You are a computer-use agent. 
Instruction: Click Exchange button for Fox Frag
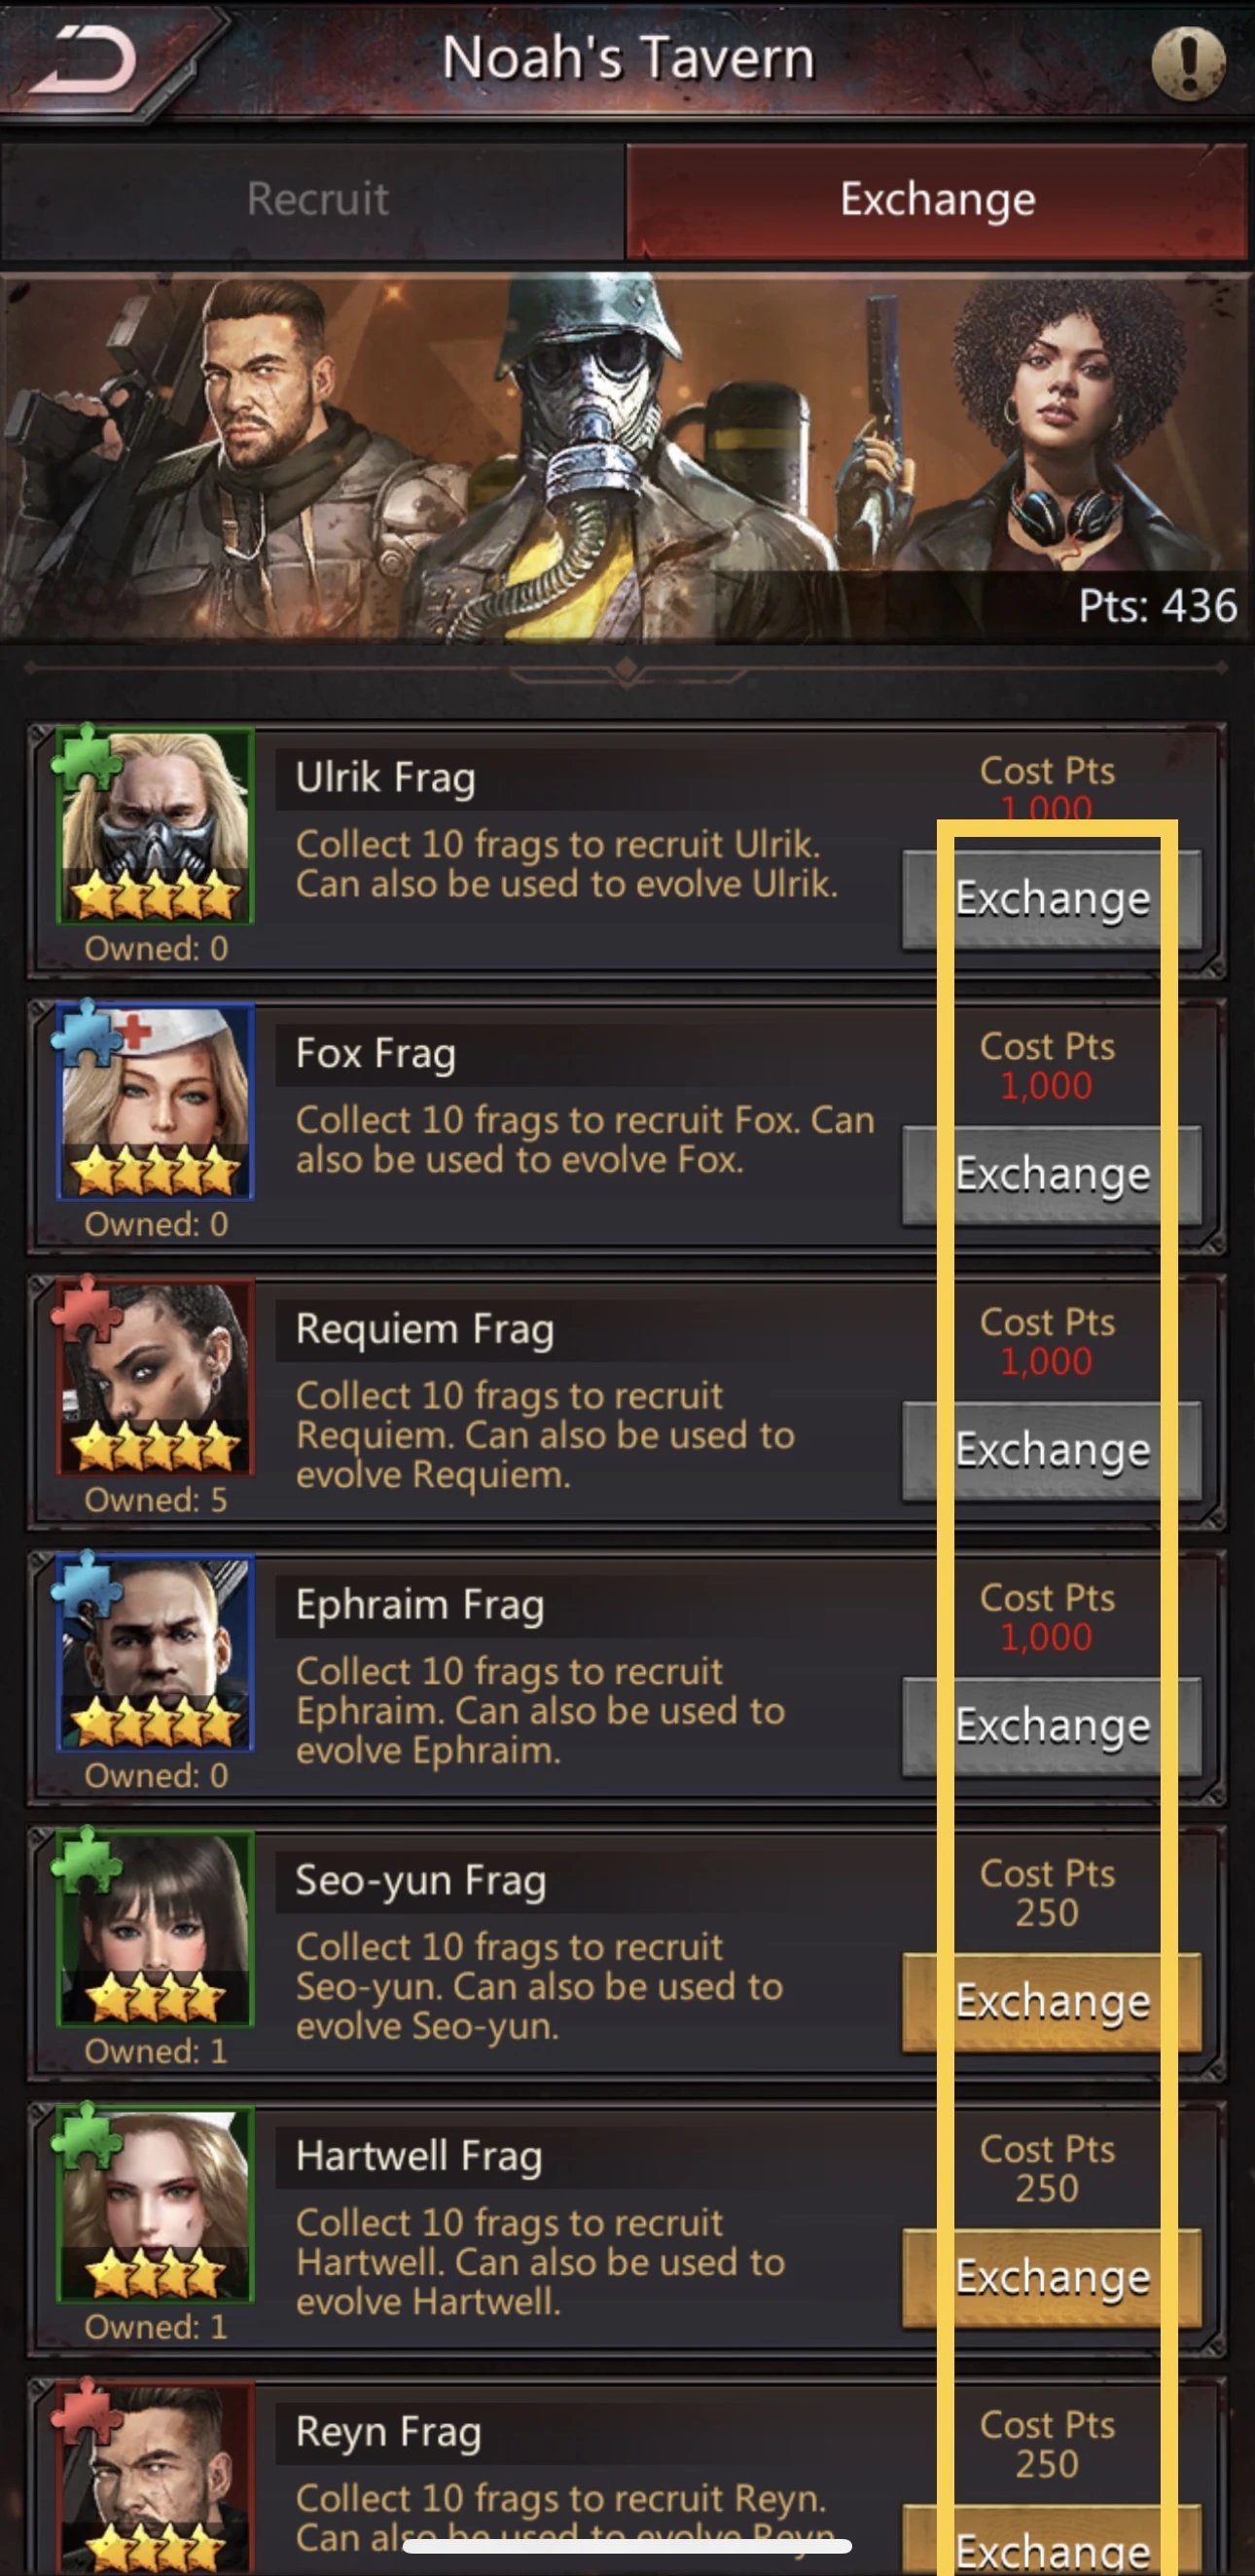[1052, 1175]
